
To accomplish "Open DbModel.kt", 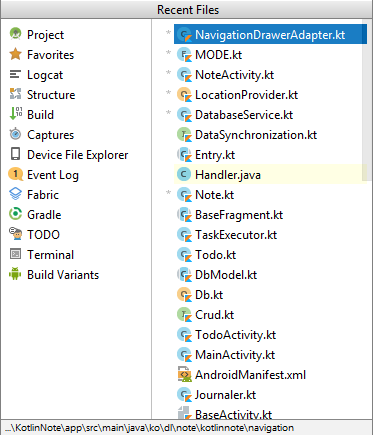I will click(x=226, y=275).
